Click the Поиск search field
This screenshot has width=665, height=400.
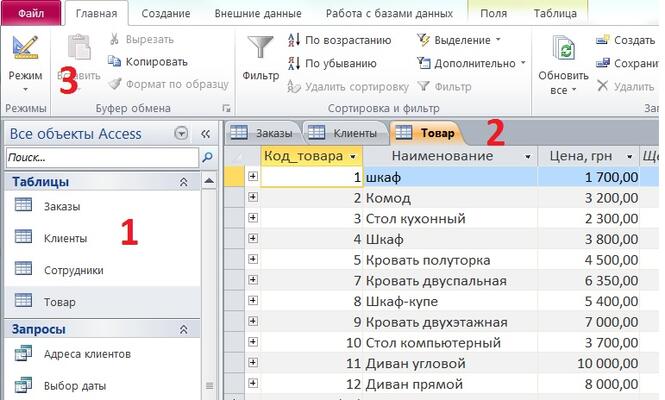point(100,158)
